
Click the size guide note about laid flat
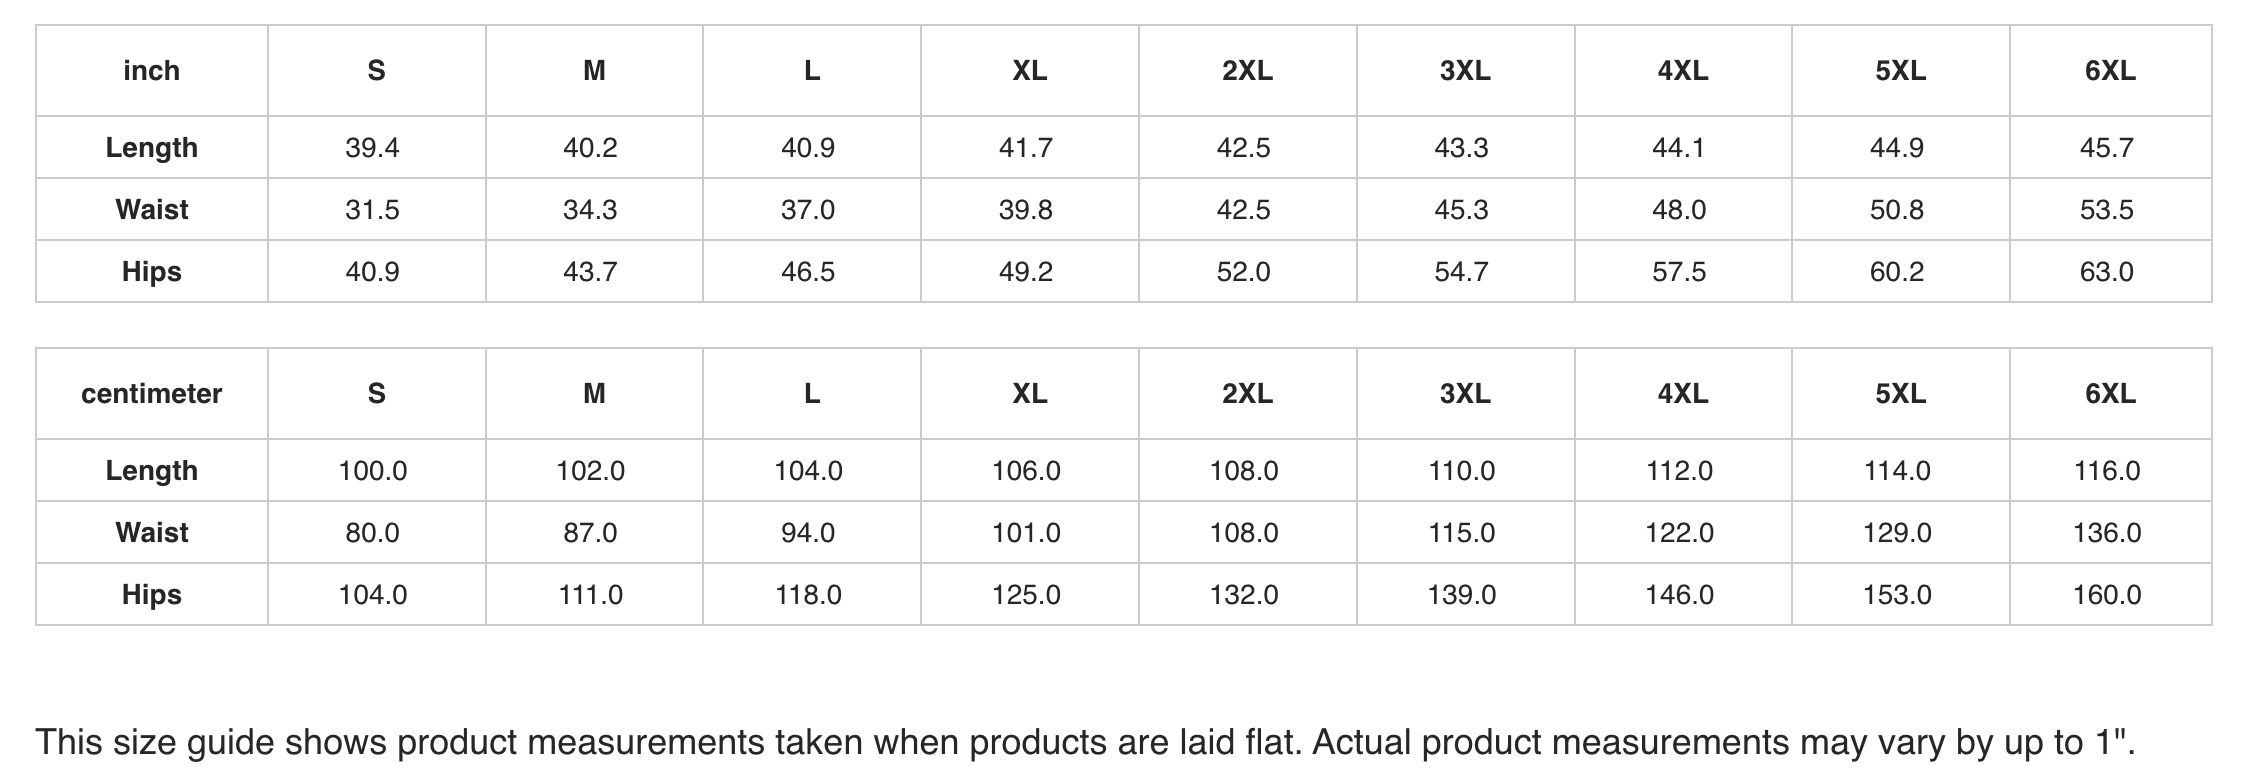pos(1085,743)
